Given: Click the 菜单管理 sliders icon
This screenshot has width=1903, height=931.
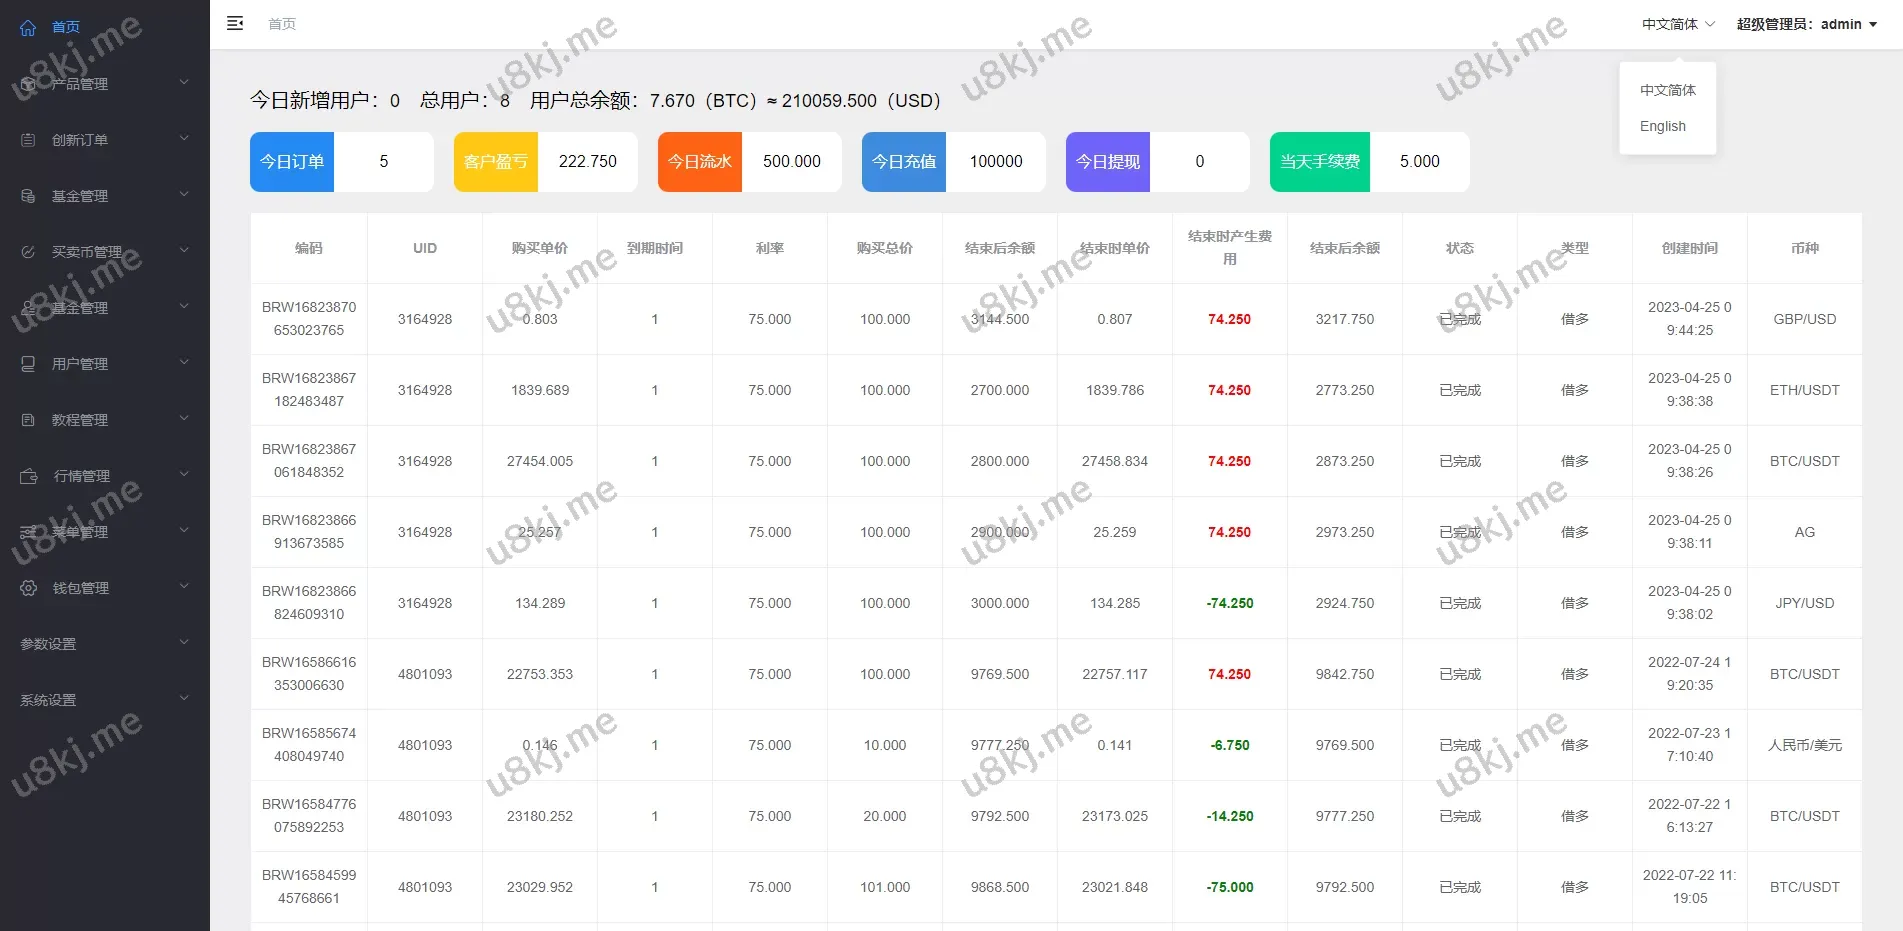Looking at the screenshot, I should (28, 532).
